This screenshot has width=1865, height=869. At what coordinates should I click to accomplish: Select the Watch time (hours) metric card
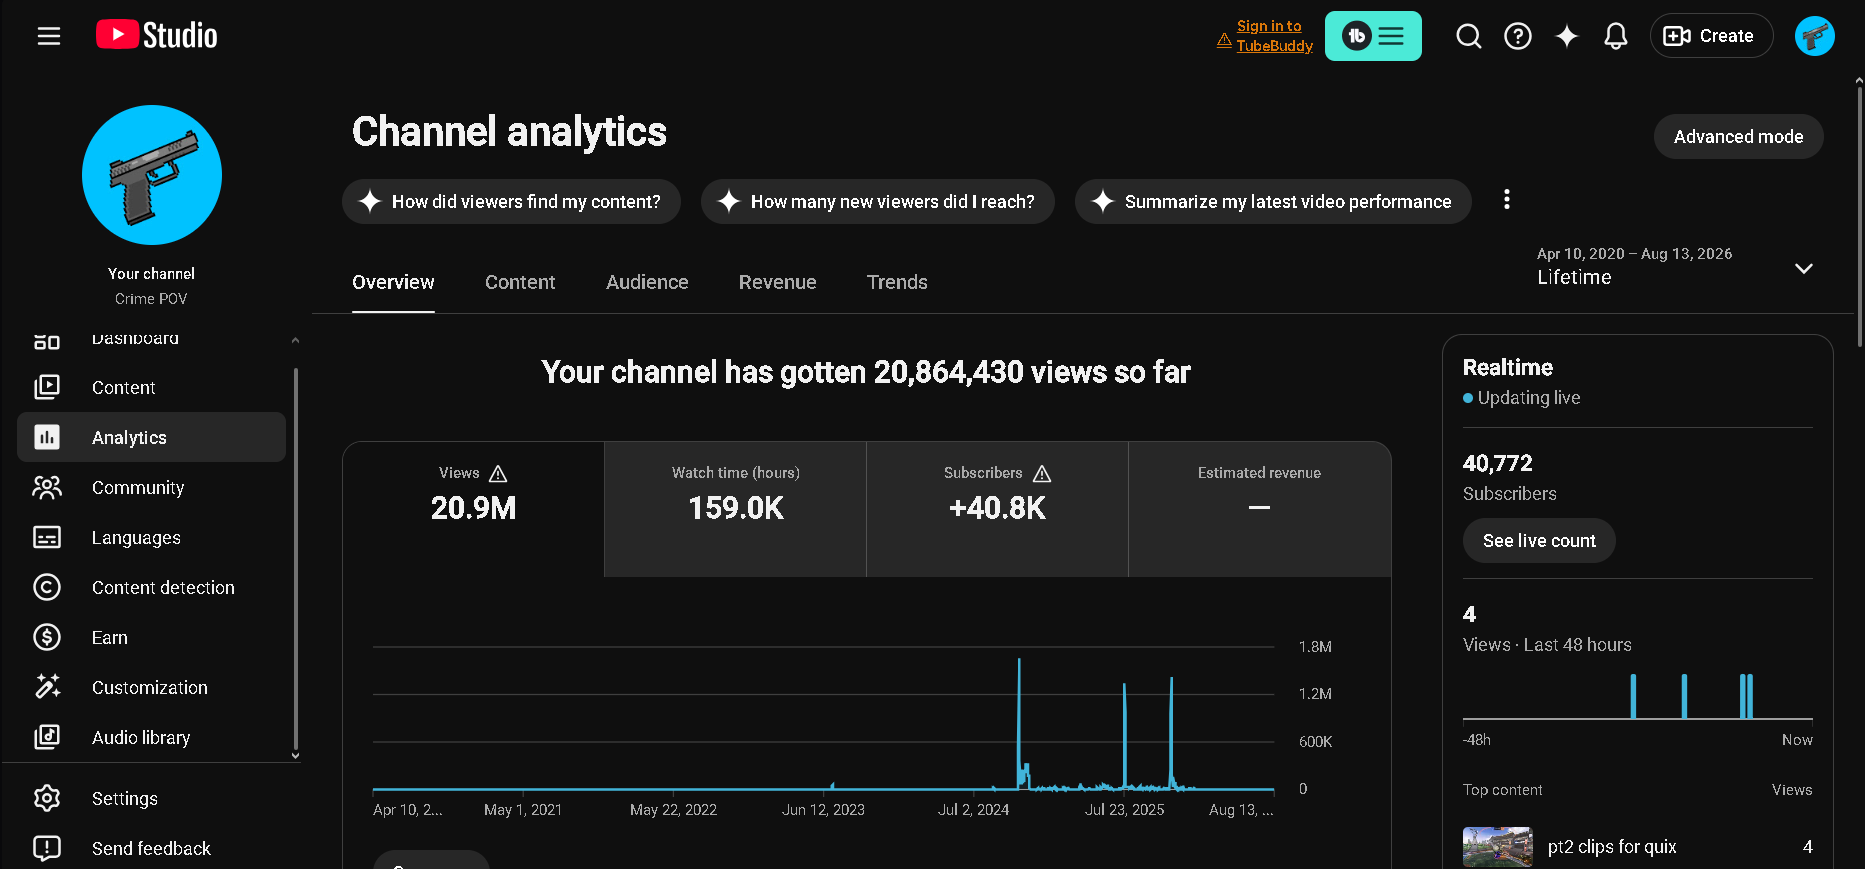tap(735, 509)
